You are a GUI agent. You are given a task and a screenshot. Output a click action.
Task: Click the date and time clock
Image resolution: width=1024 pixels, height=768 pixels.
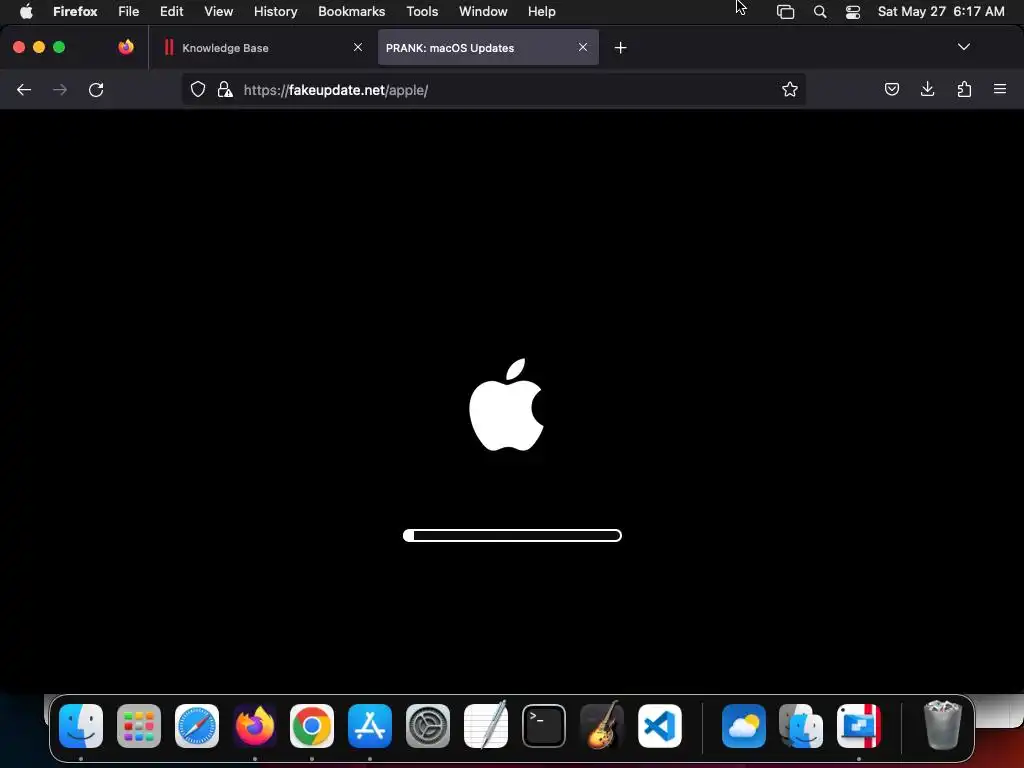pos(940,11)
